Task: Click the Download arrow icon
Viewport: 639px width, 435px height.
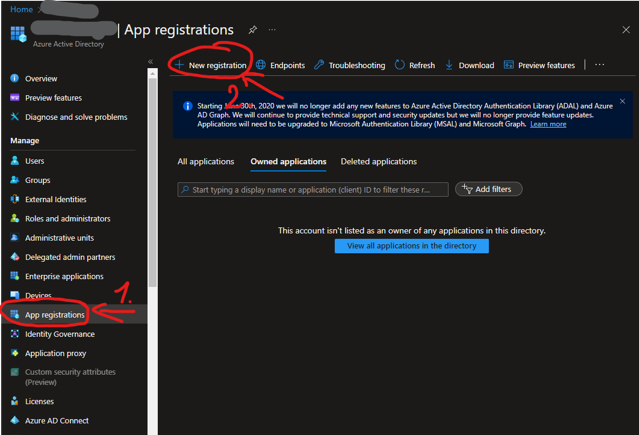Action: pyautogui.click(x=449, y=65)
